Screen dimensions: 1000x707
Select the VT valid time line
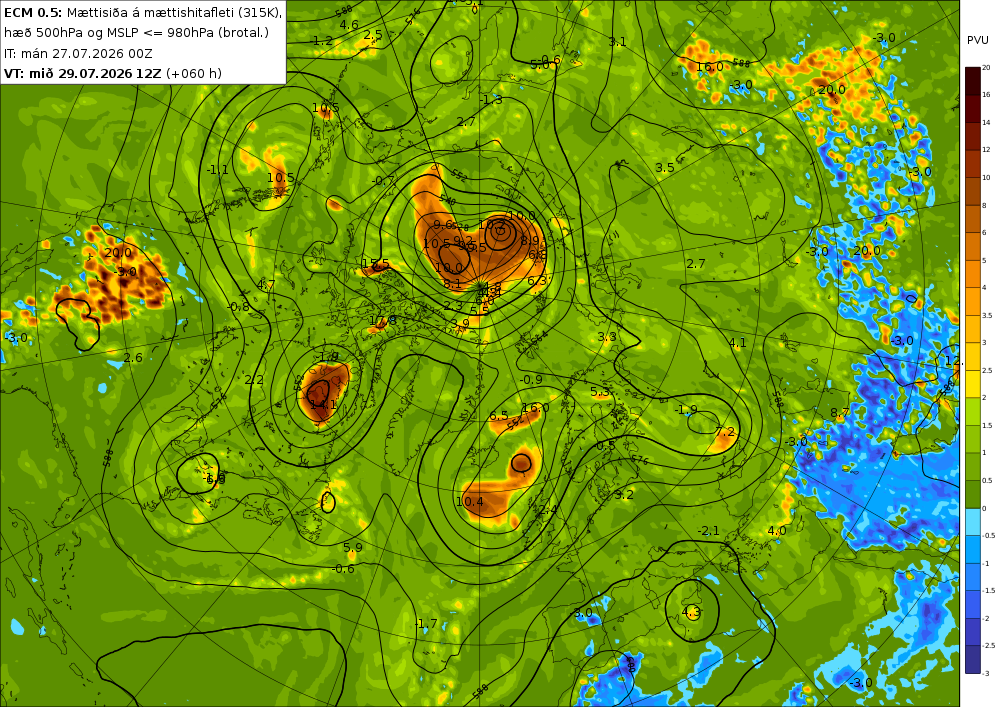[113, 73]
